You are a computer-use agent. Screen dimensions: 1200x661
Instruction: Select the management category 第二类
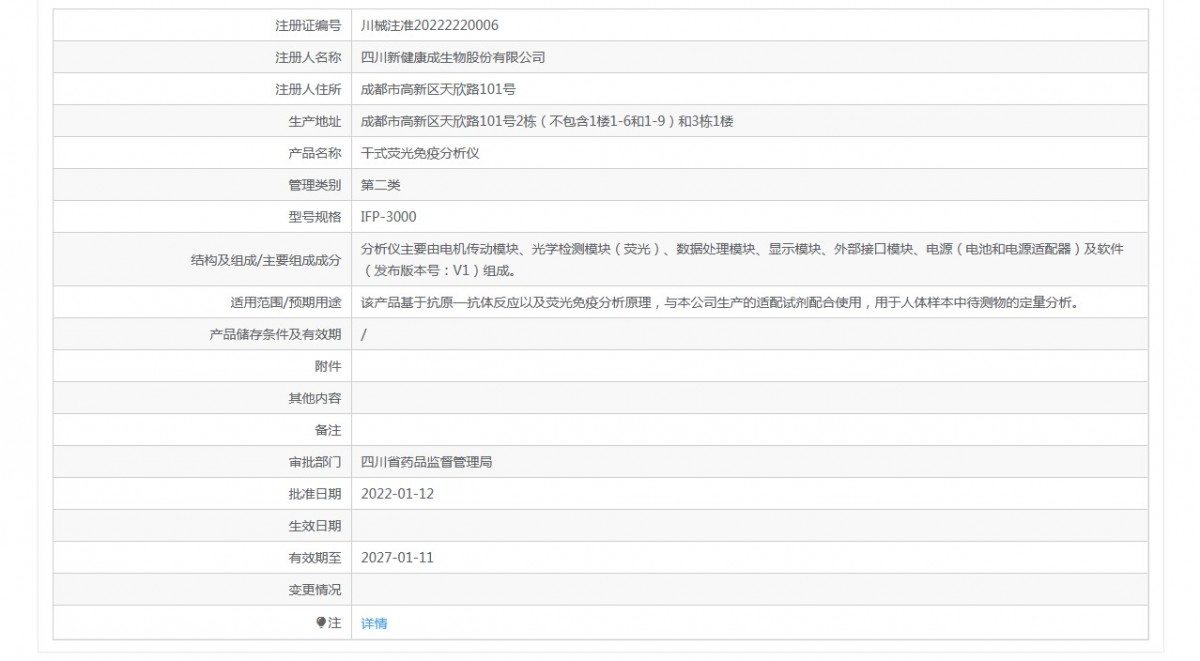pyautogui.click(x=381, y=185)
